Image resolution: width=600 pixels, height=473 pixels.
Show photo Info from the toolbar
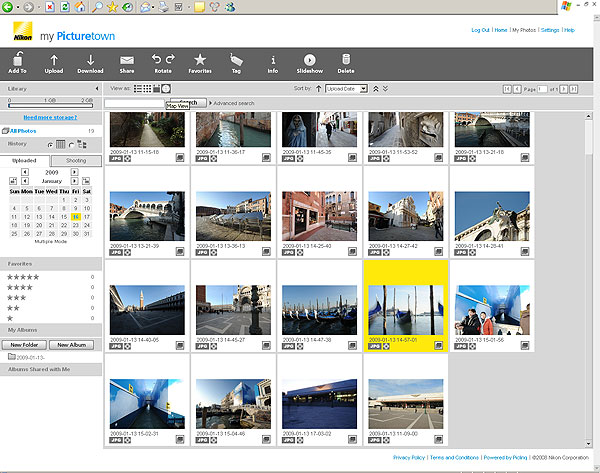(272, 64)
